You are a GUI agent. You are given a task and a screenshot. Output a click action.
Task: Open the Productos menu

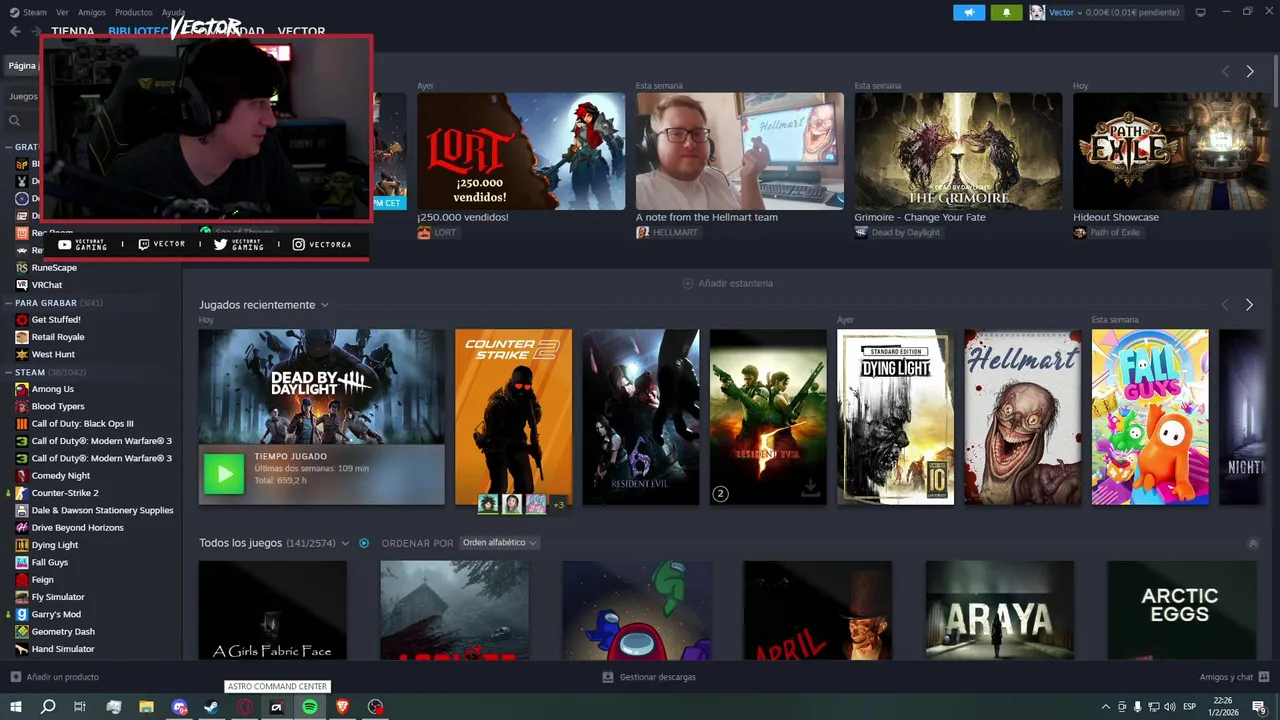tap(133, 12)
